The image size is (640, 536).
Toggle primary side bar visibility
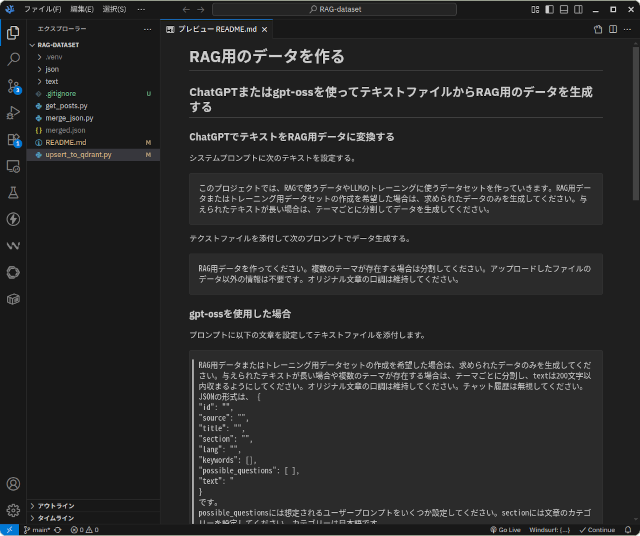(549, 9)
